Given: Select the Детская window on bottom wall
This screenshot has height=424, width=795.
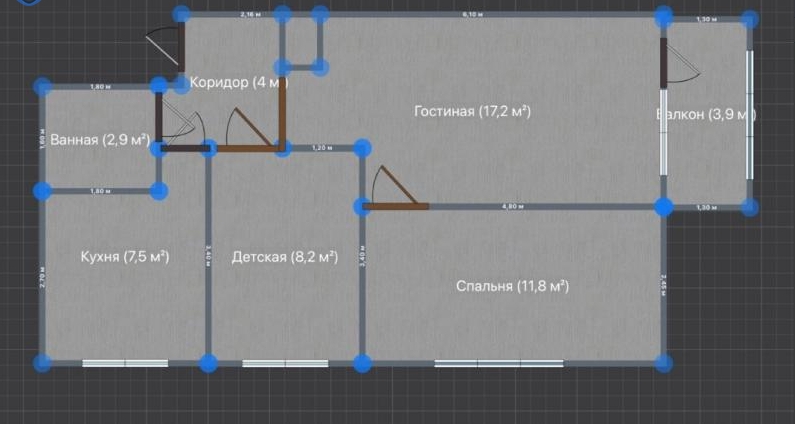Looking at the screenshot, I should click(x=285, y=363).
